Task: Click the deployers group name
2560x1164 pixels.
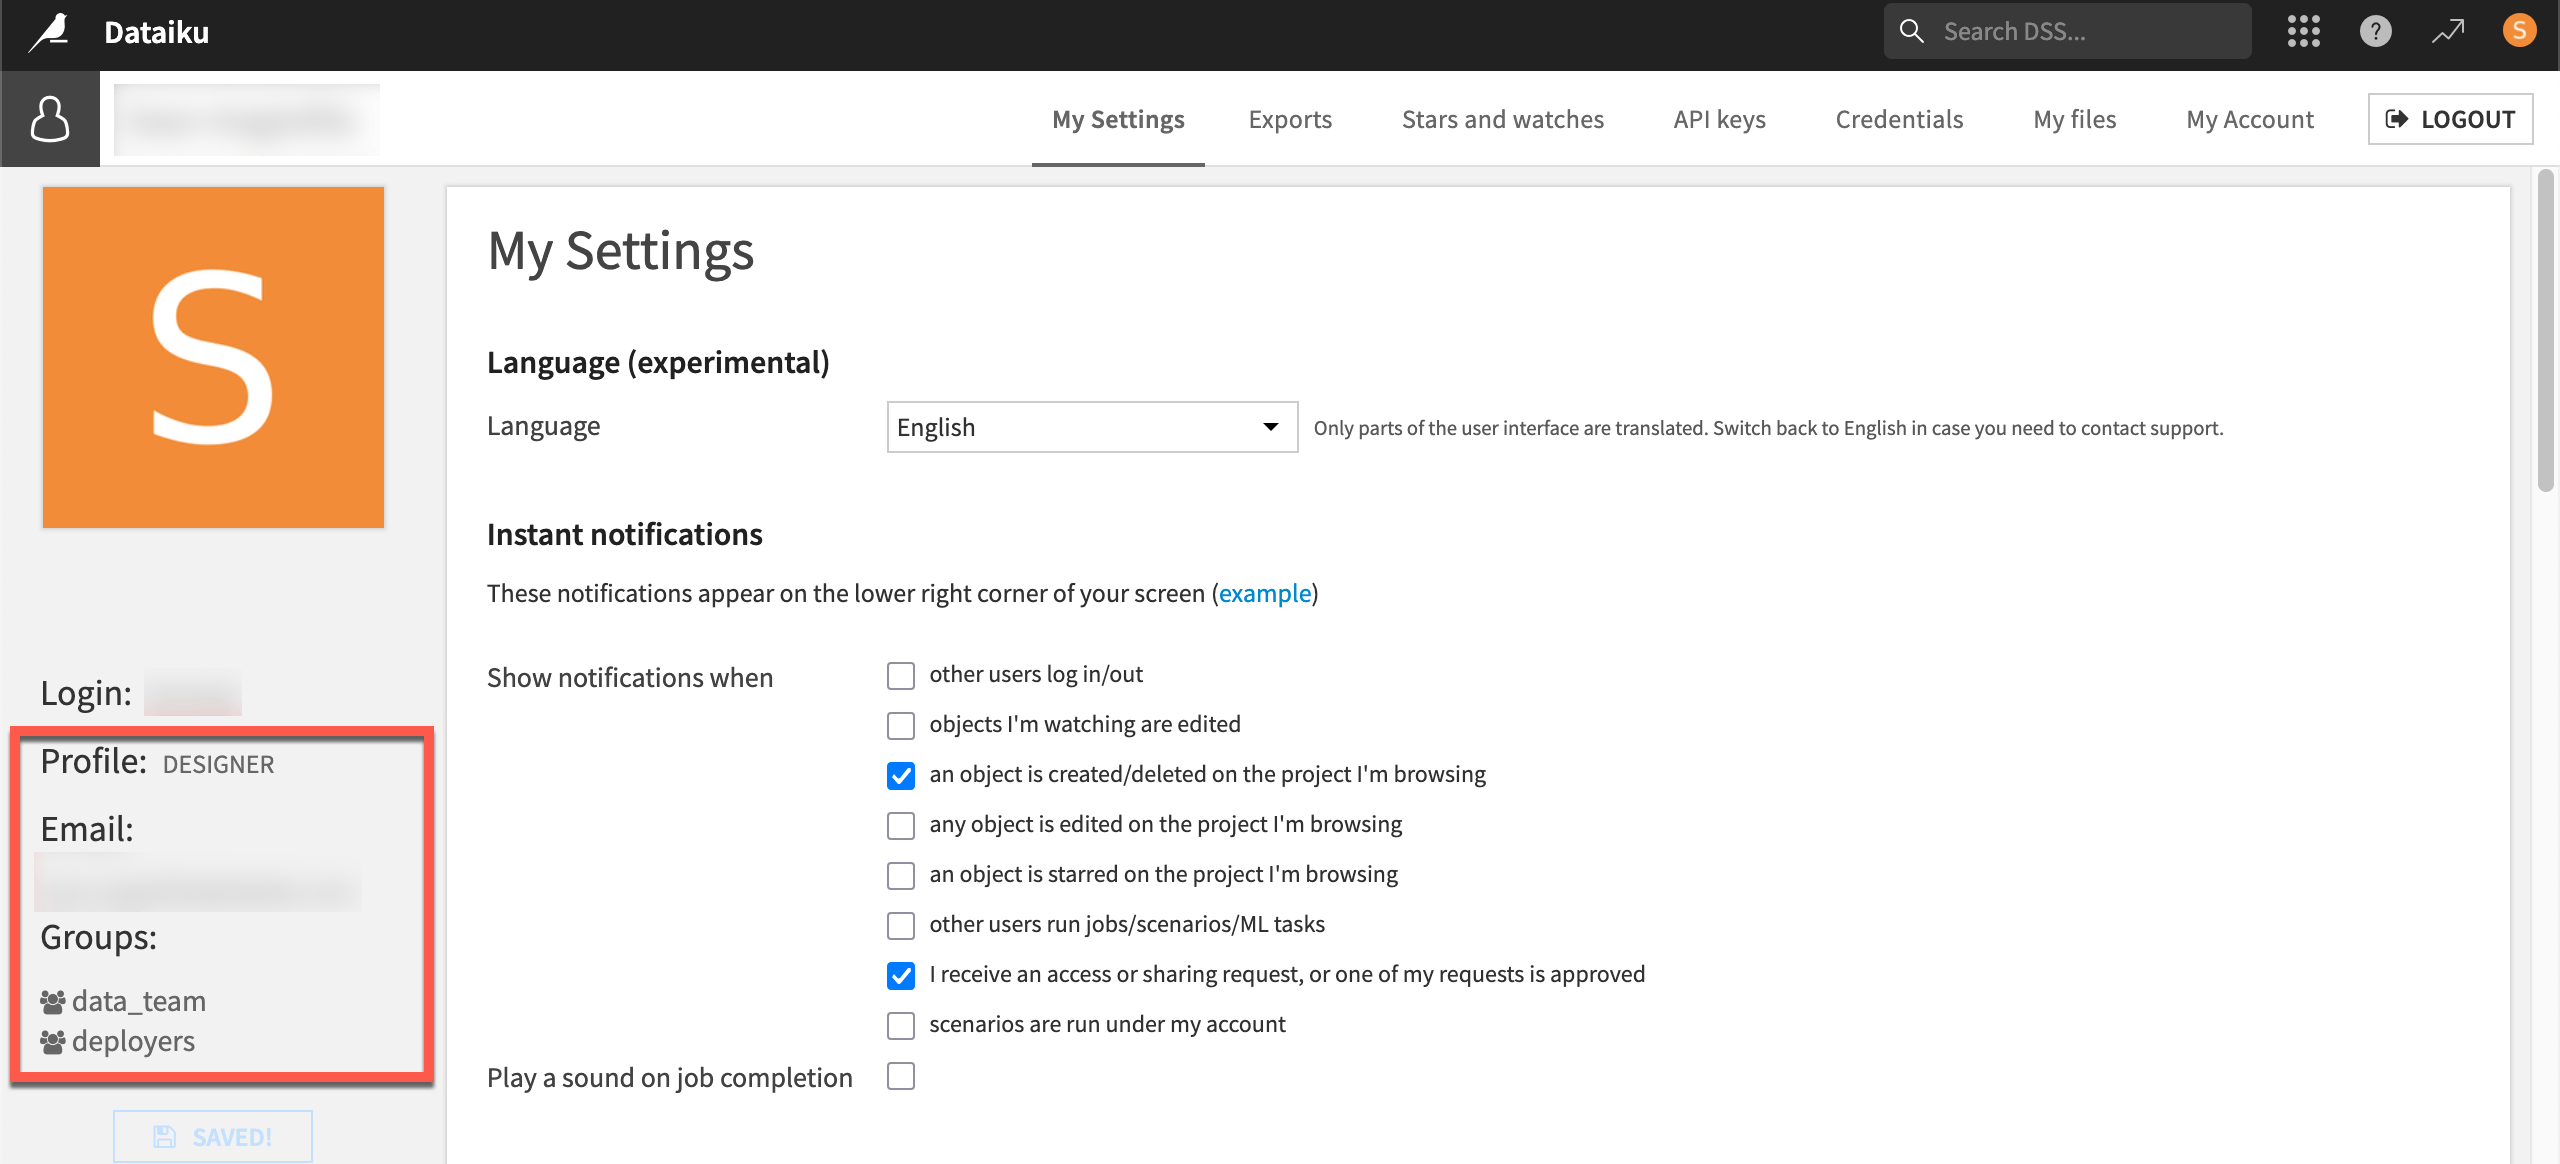Action: [x=133, y=1041]
